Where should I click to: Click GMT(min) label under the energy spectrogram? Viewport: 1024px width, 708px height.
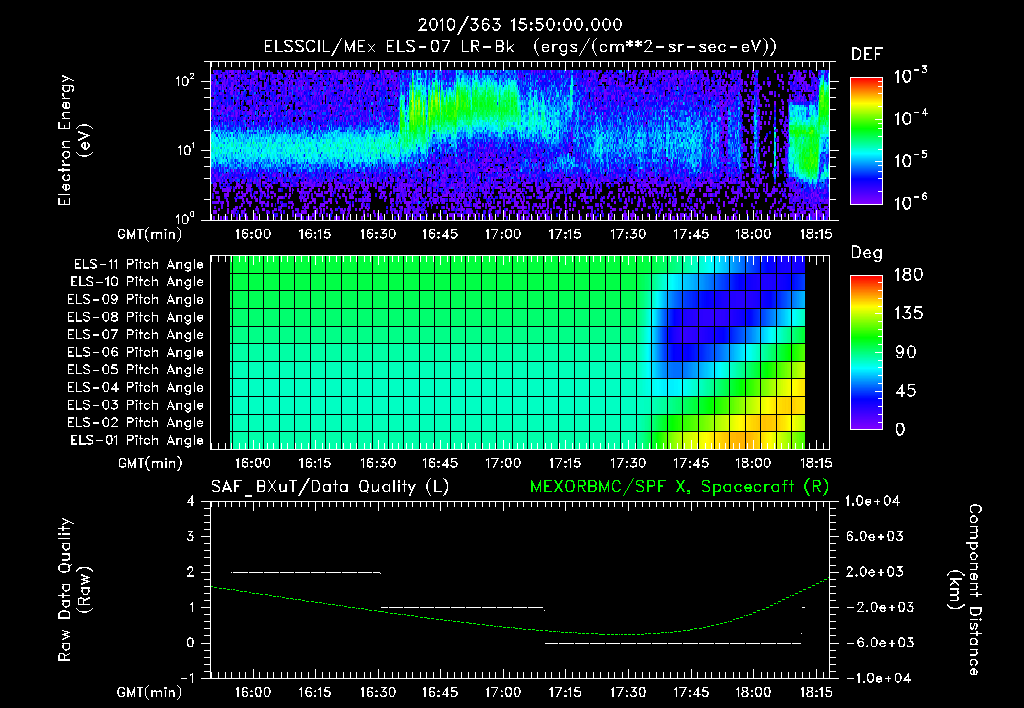(x=150, y=234)
